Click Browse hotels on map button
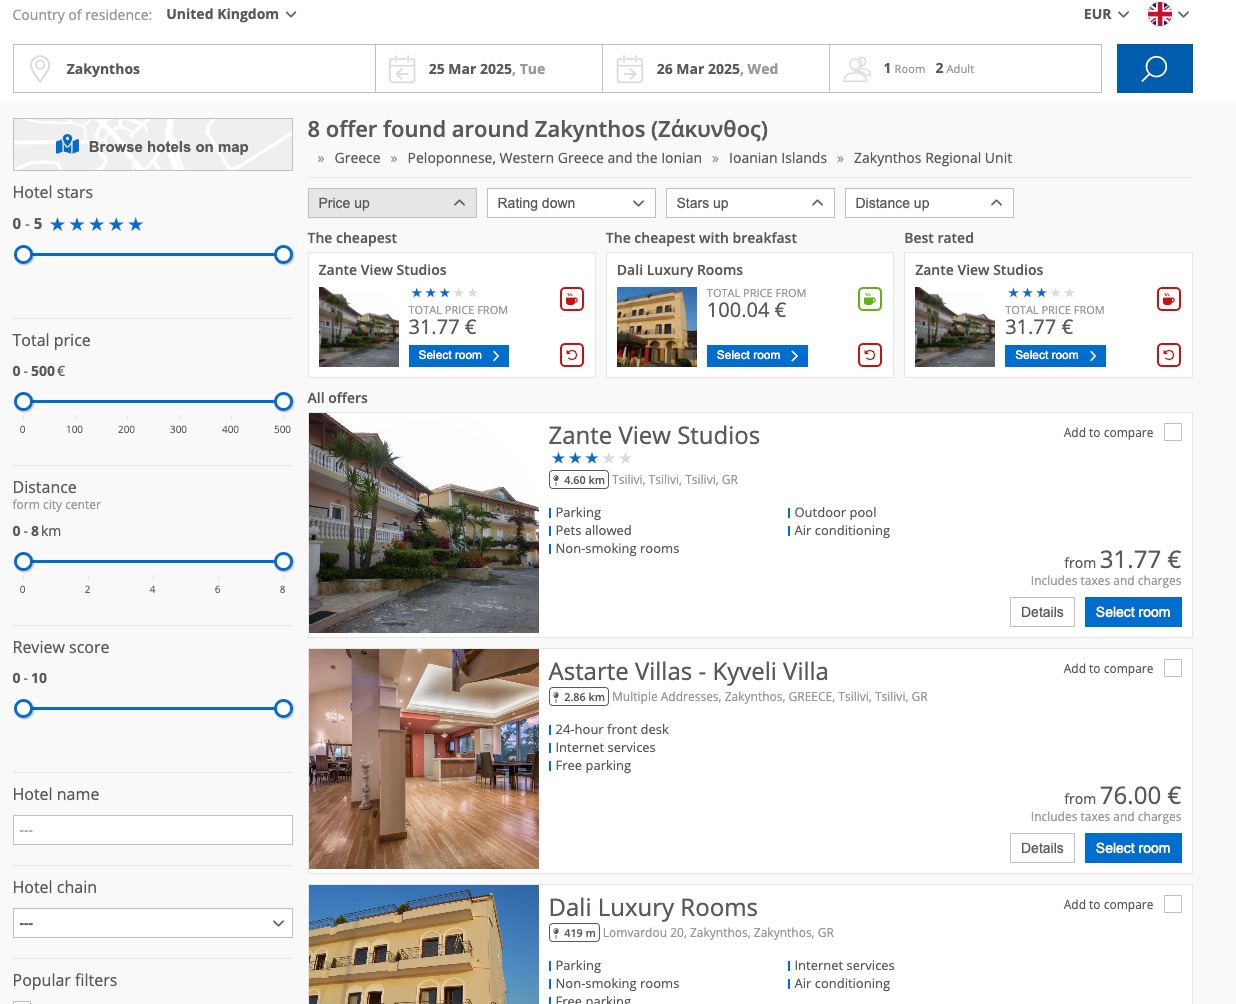Viewport: 1236px width, 1004px height. (x=153, y=145)
